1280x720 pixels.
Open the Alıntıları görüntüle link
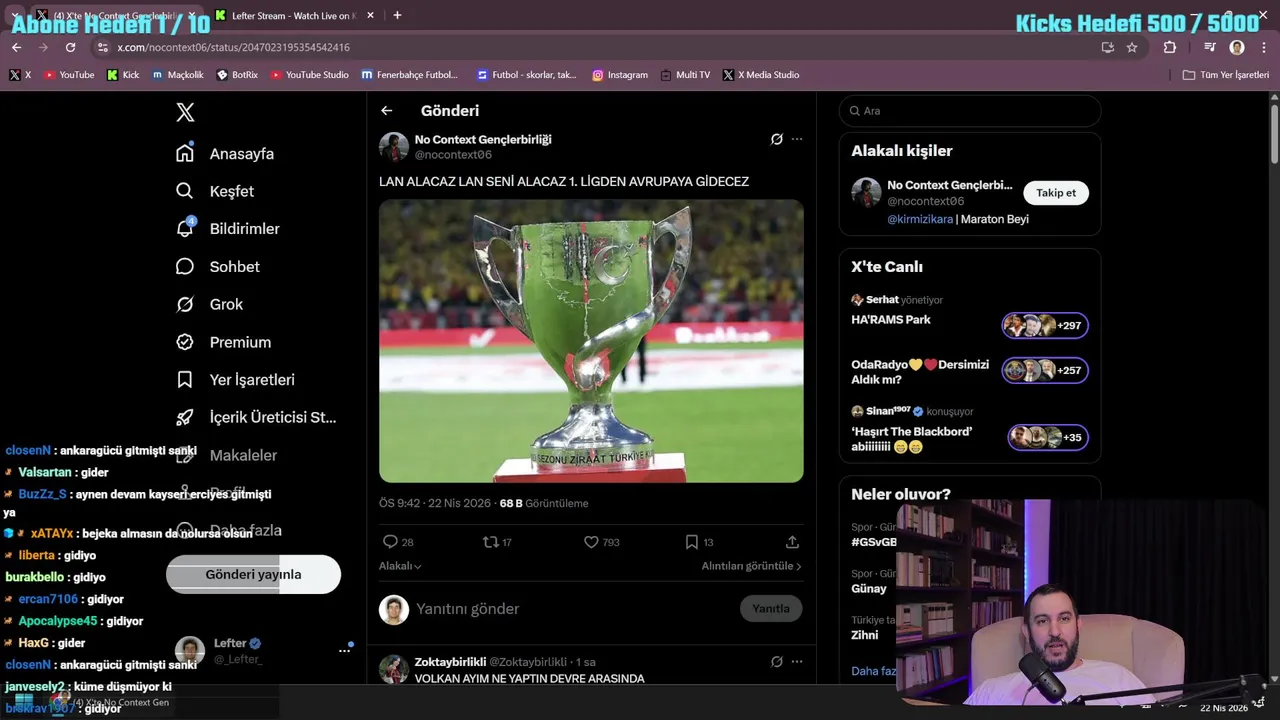(751, 566)
